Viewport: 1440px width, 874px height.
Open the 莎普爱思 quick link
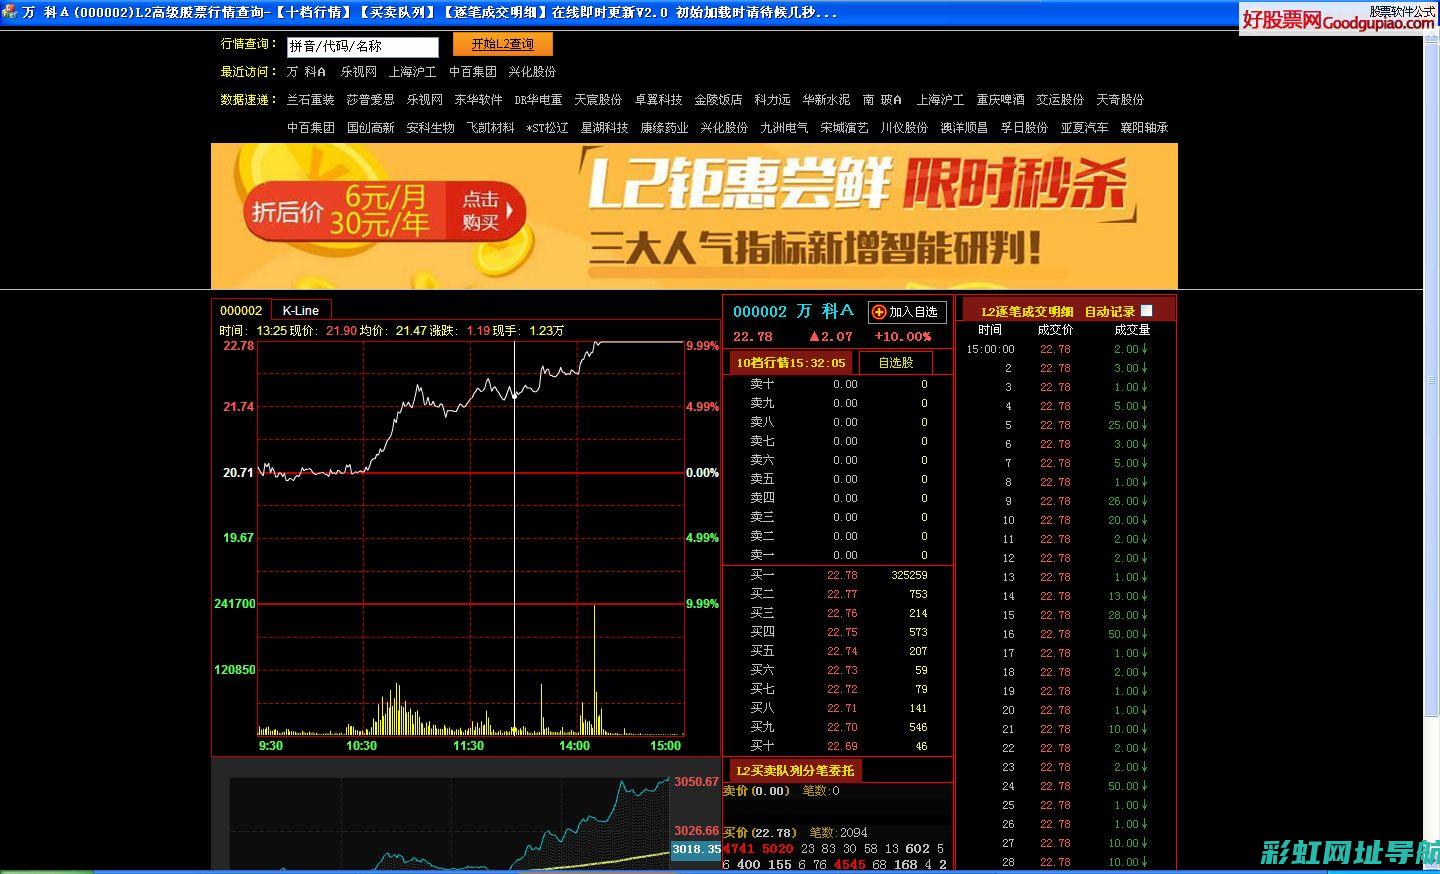(x=370, y=100)
